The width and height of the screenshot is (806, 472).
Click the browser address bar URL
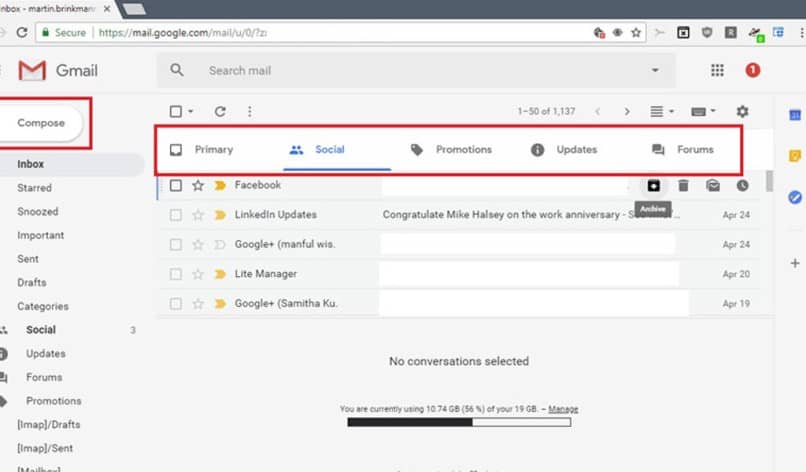182,32
